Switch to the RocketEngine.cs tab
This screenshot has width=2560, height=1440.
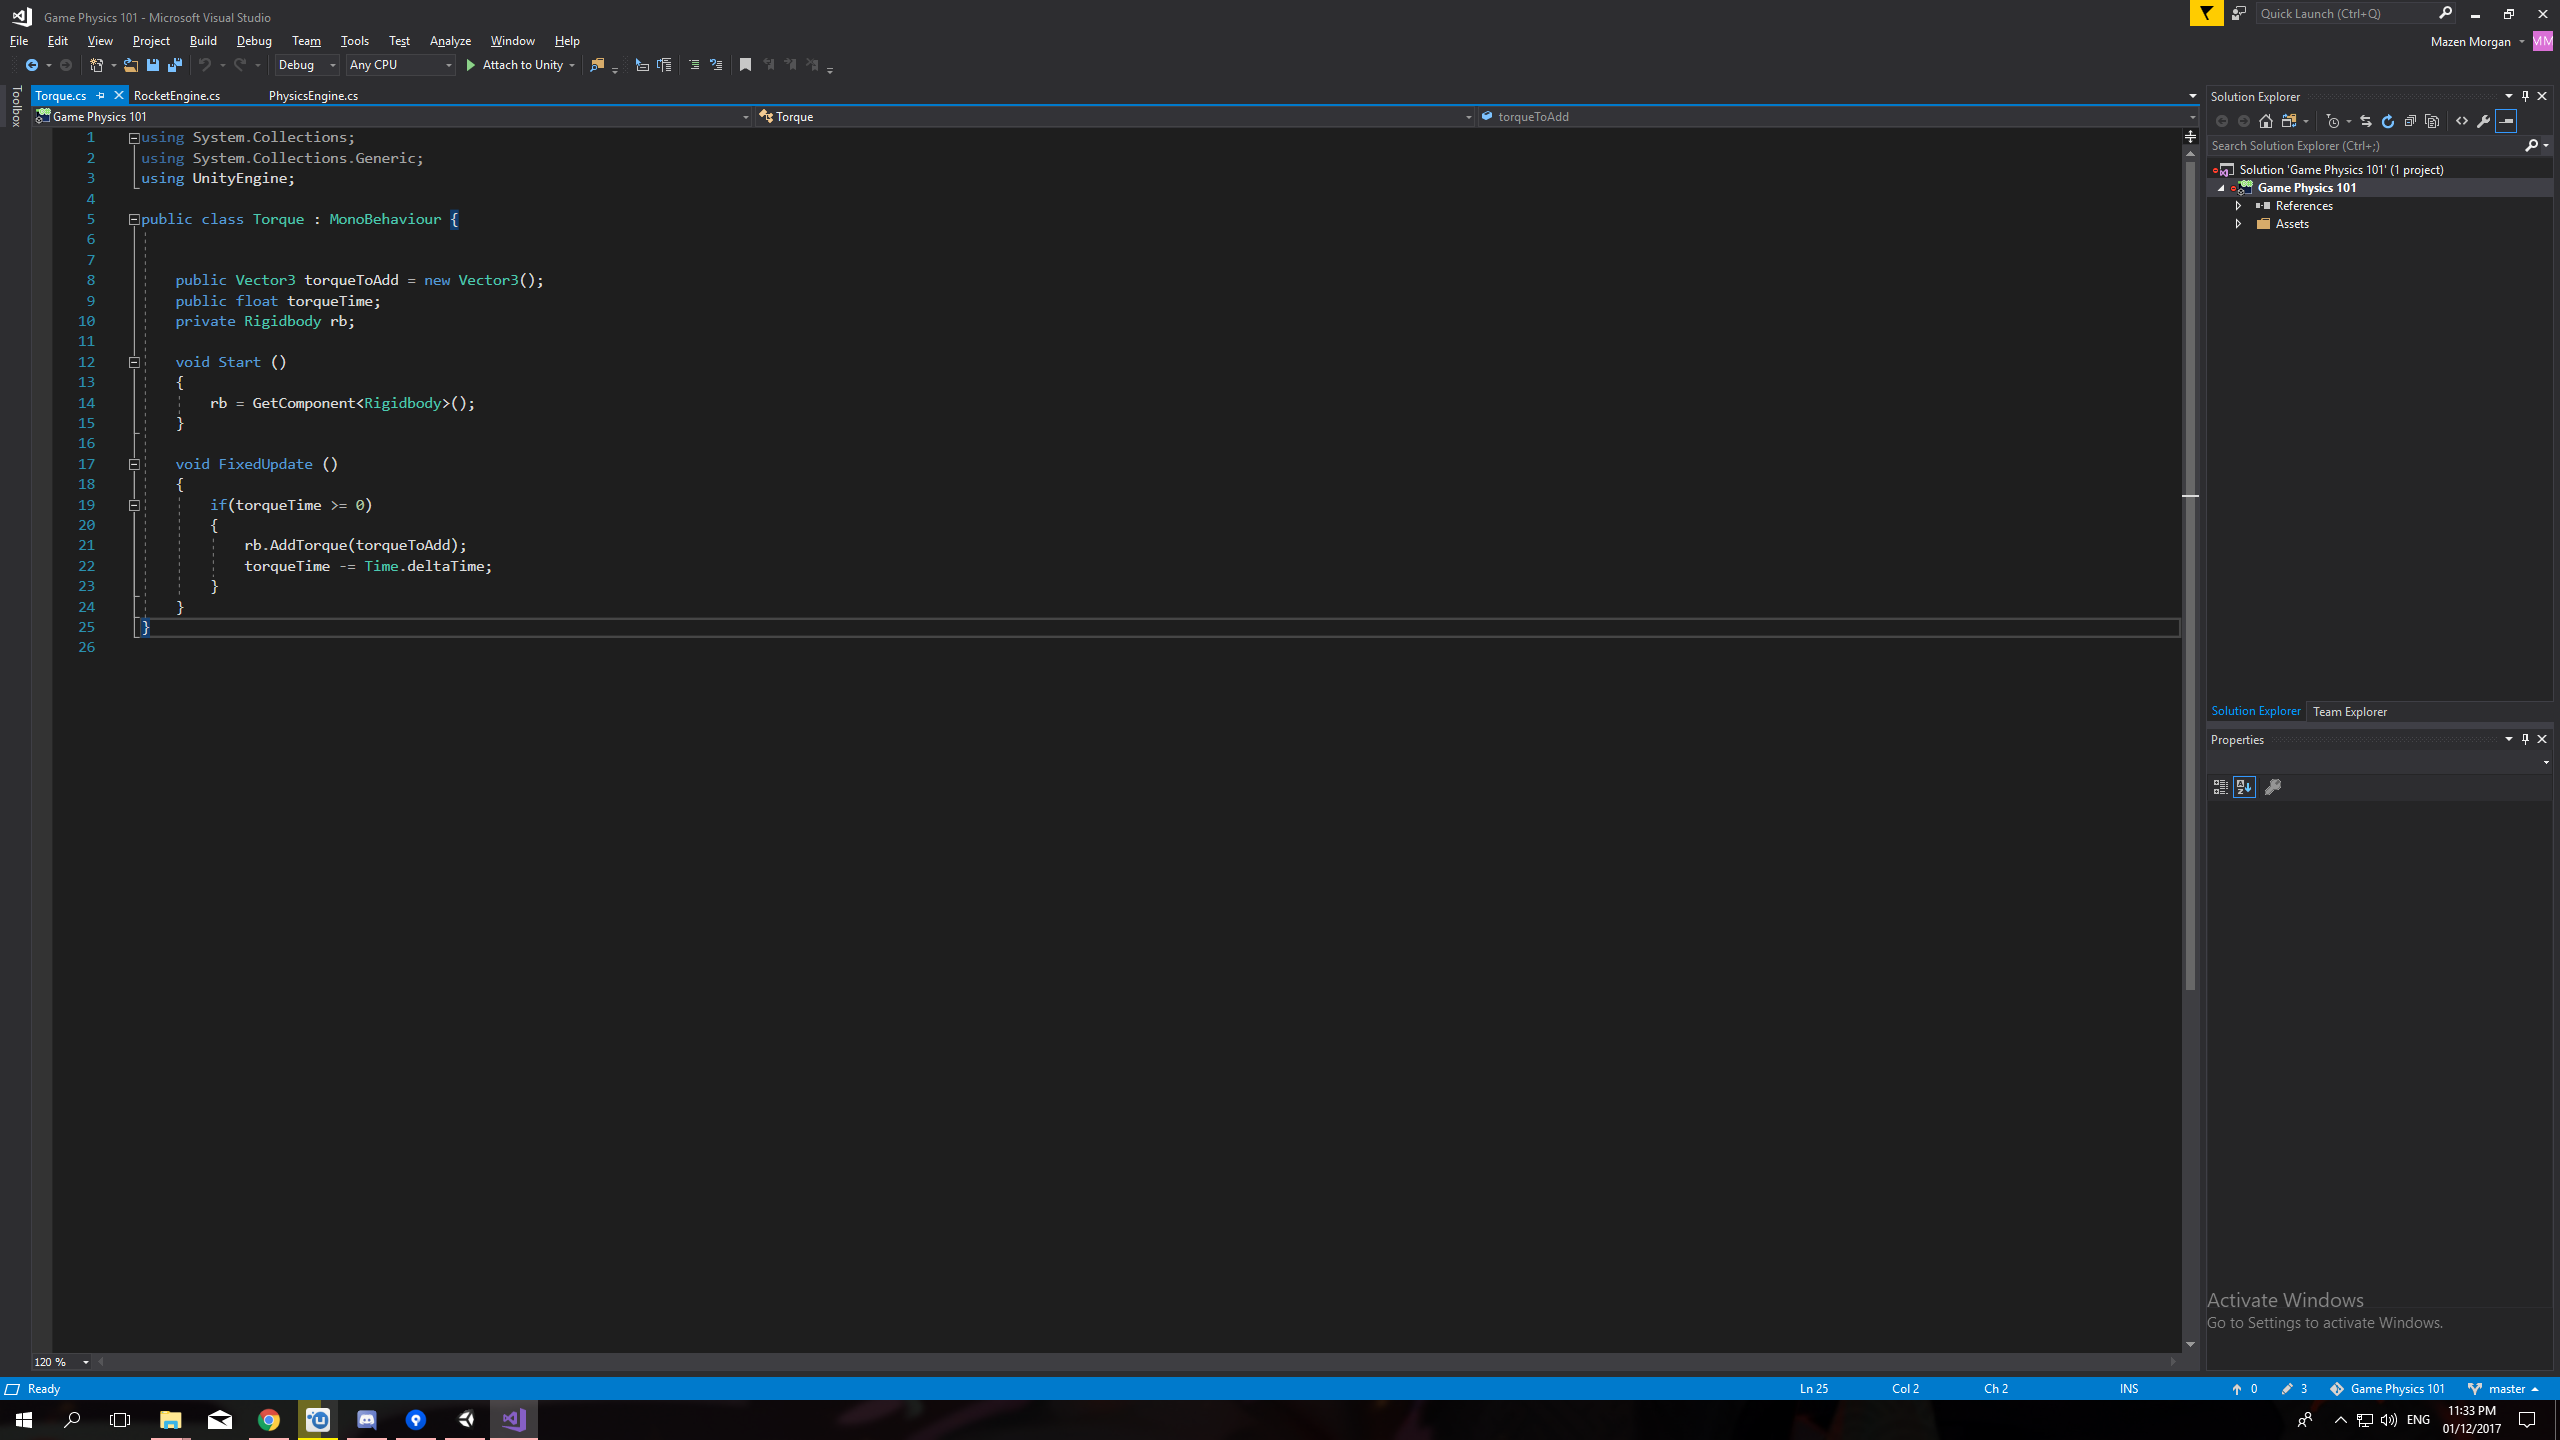point(177,96)
